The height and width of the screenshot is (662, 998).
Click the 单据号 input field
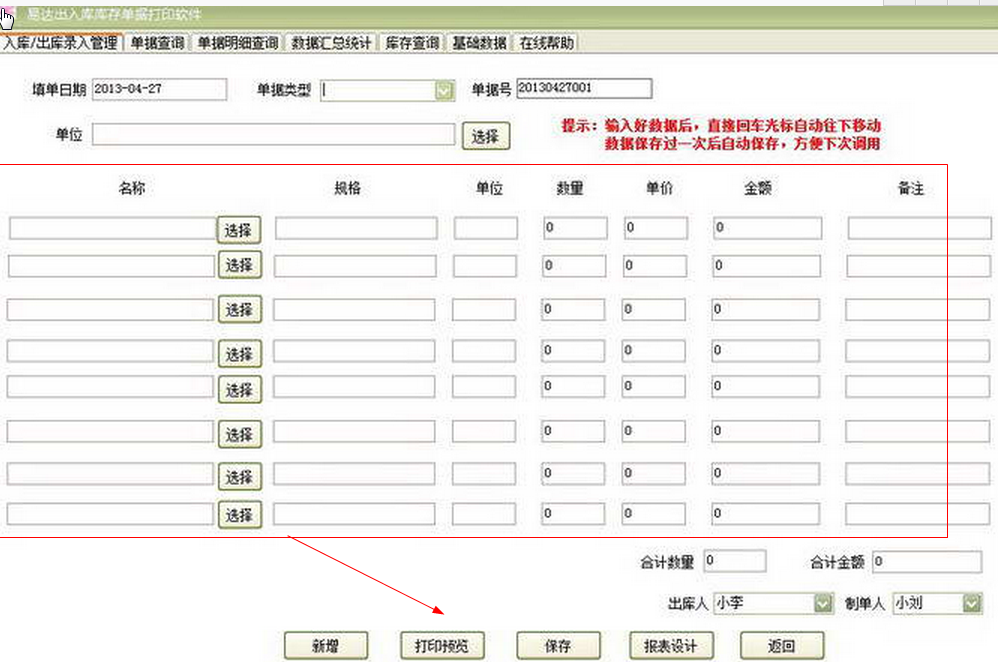584,88
